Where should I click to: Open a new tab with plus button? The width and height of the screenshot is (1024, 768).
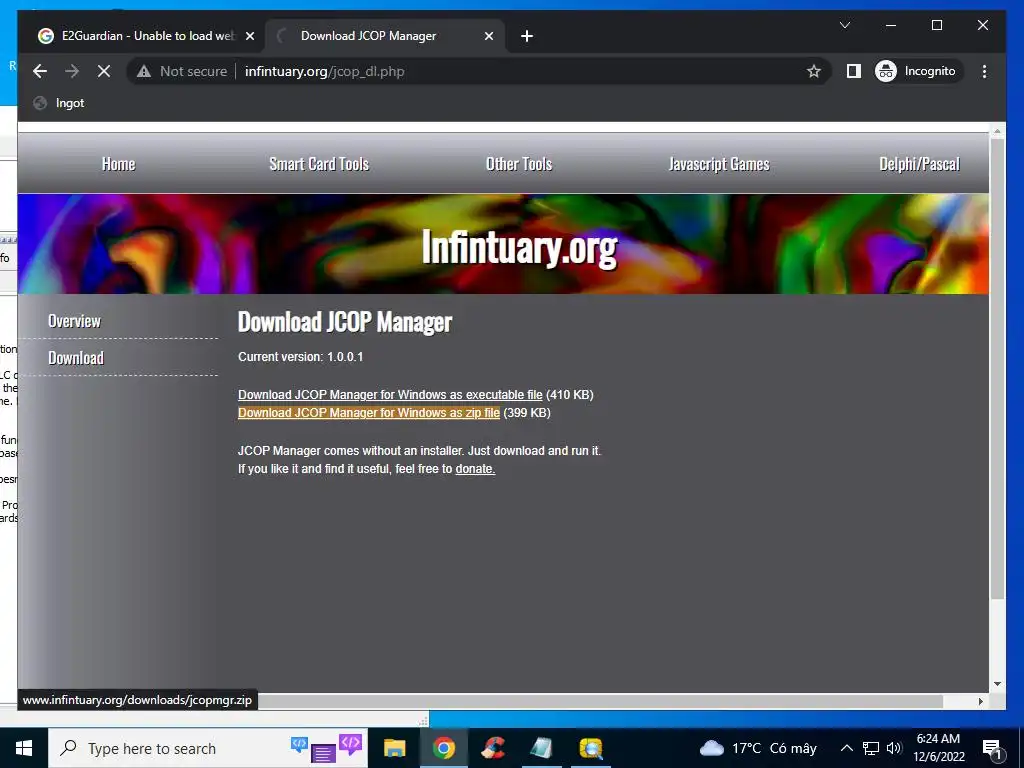pyautogui.click(x=527, y=36)
